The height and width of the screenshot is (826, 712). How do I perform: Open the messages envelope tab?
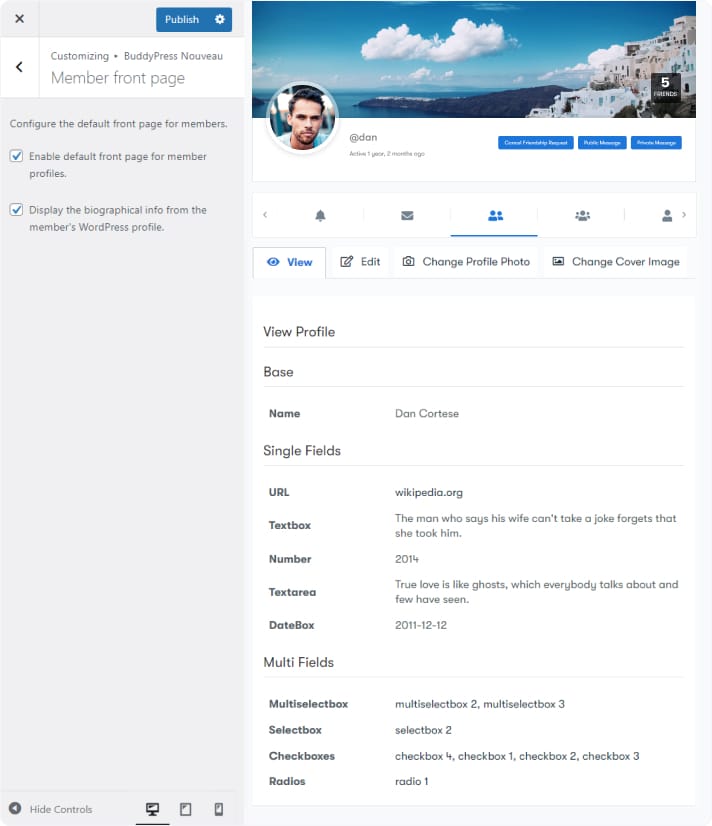[x=407, y=215]
